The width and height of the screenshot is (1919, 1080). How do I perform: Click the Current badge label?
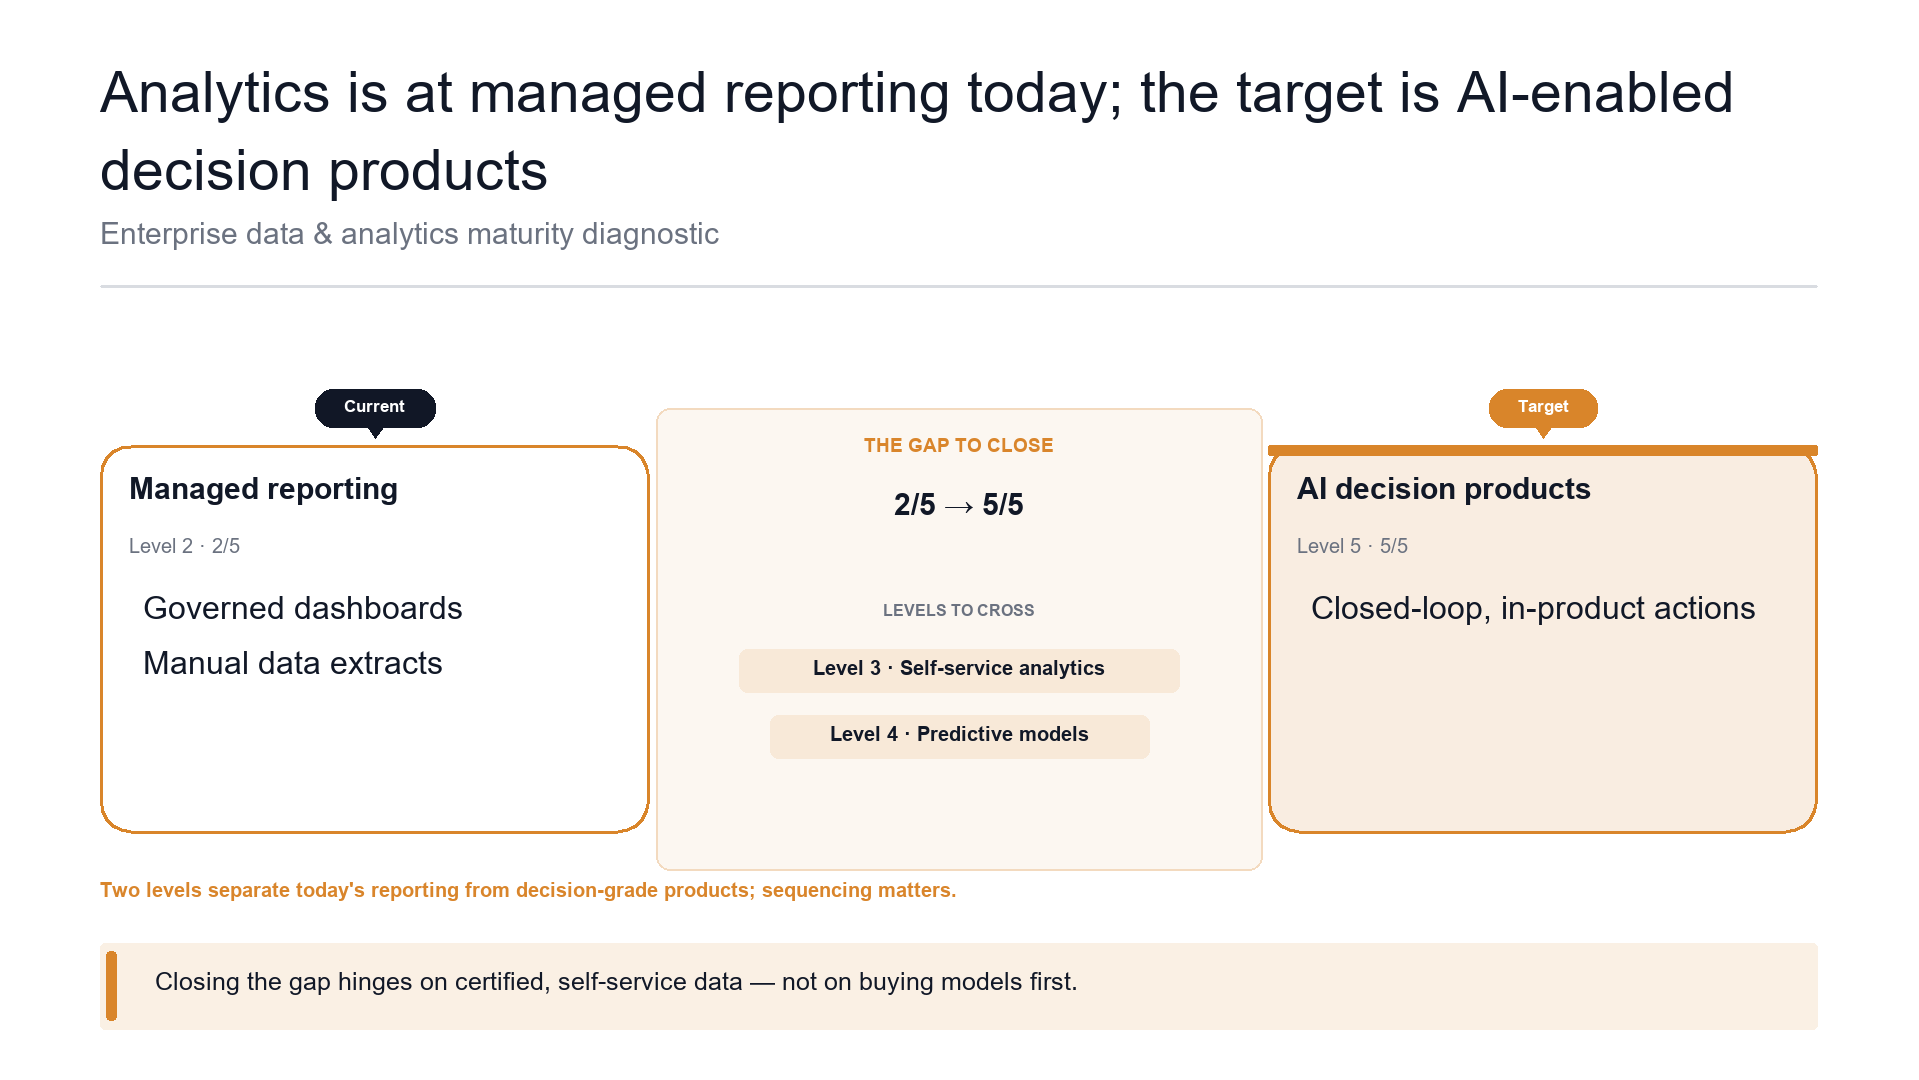pos(375,407)
